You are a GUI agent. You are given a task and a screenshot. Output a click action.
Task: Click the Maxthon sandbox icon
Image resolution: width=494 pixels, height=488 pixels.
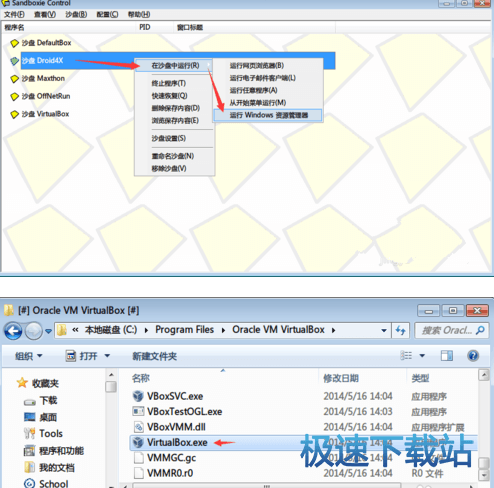coord(14,79)
